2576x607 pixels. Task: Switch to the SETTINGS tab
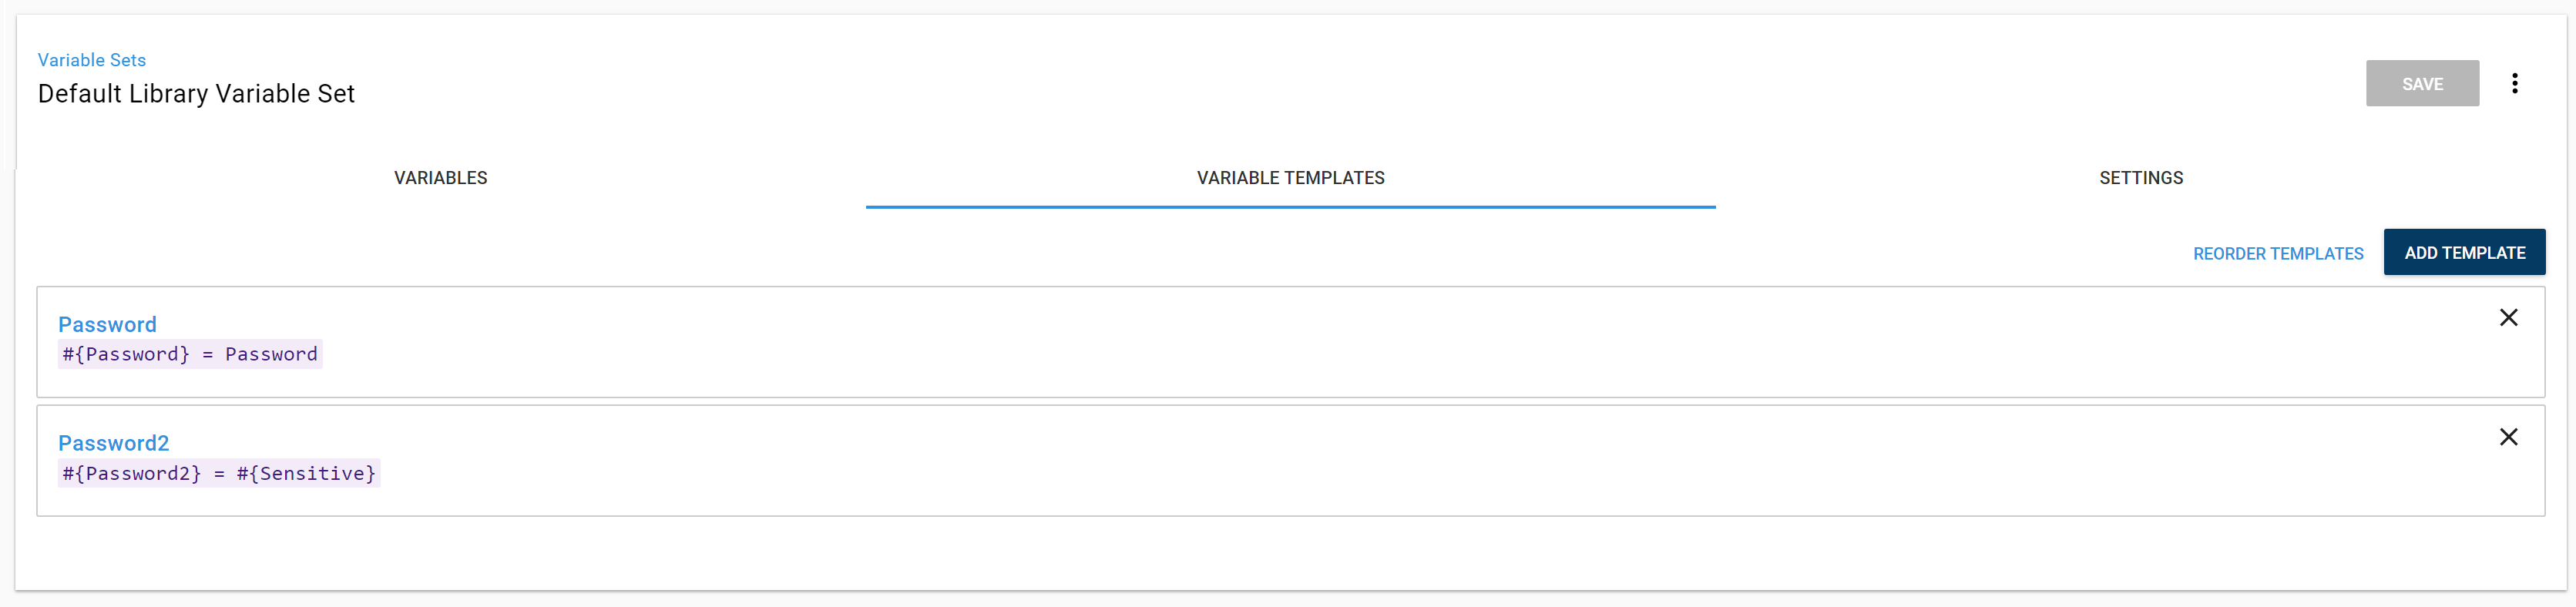tap(2141, 178)
